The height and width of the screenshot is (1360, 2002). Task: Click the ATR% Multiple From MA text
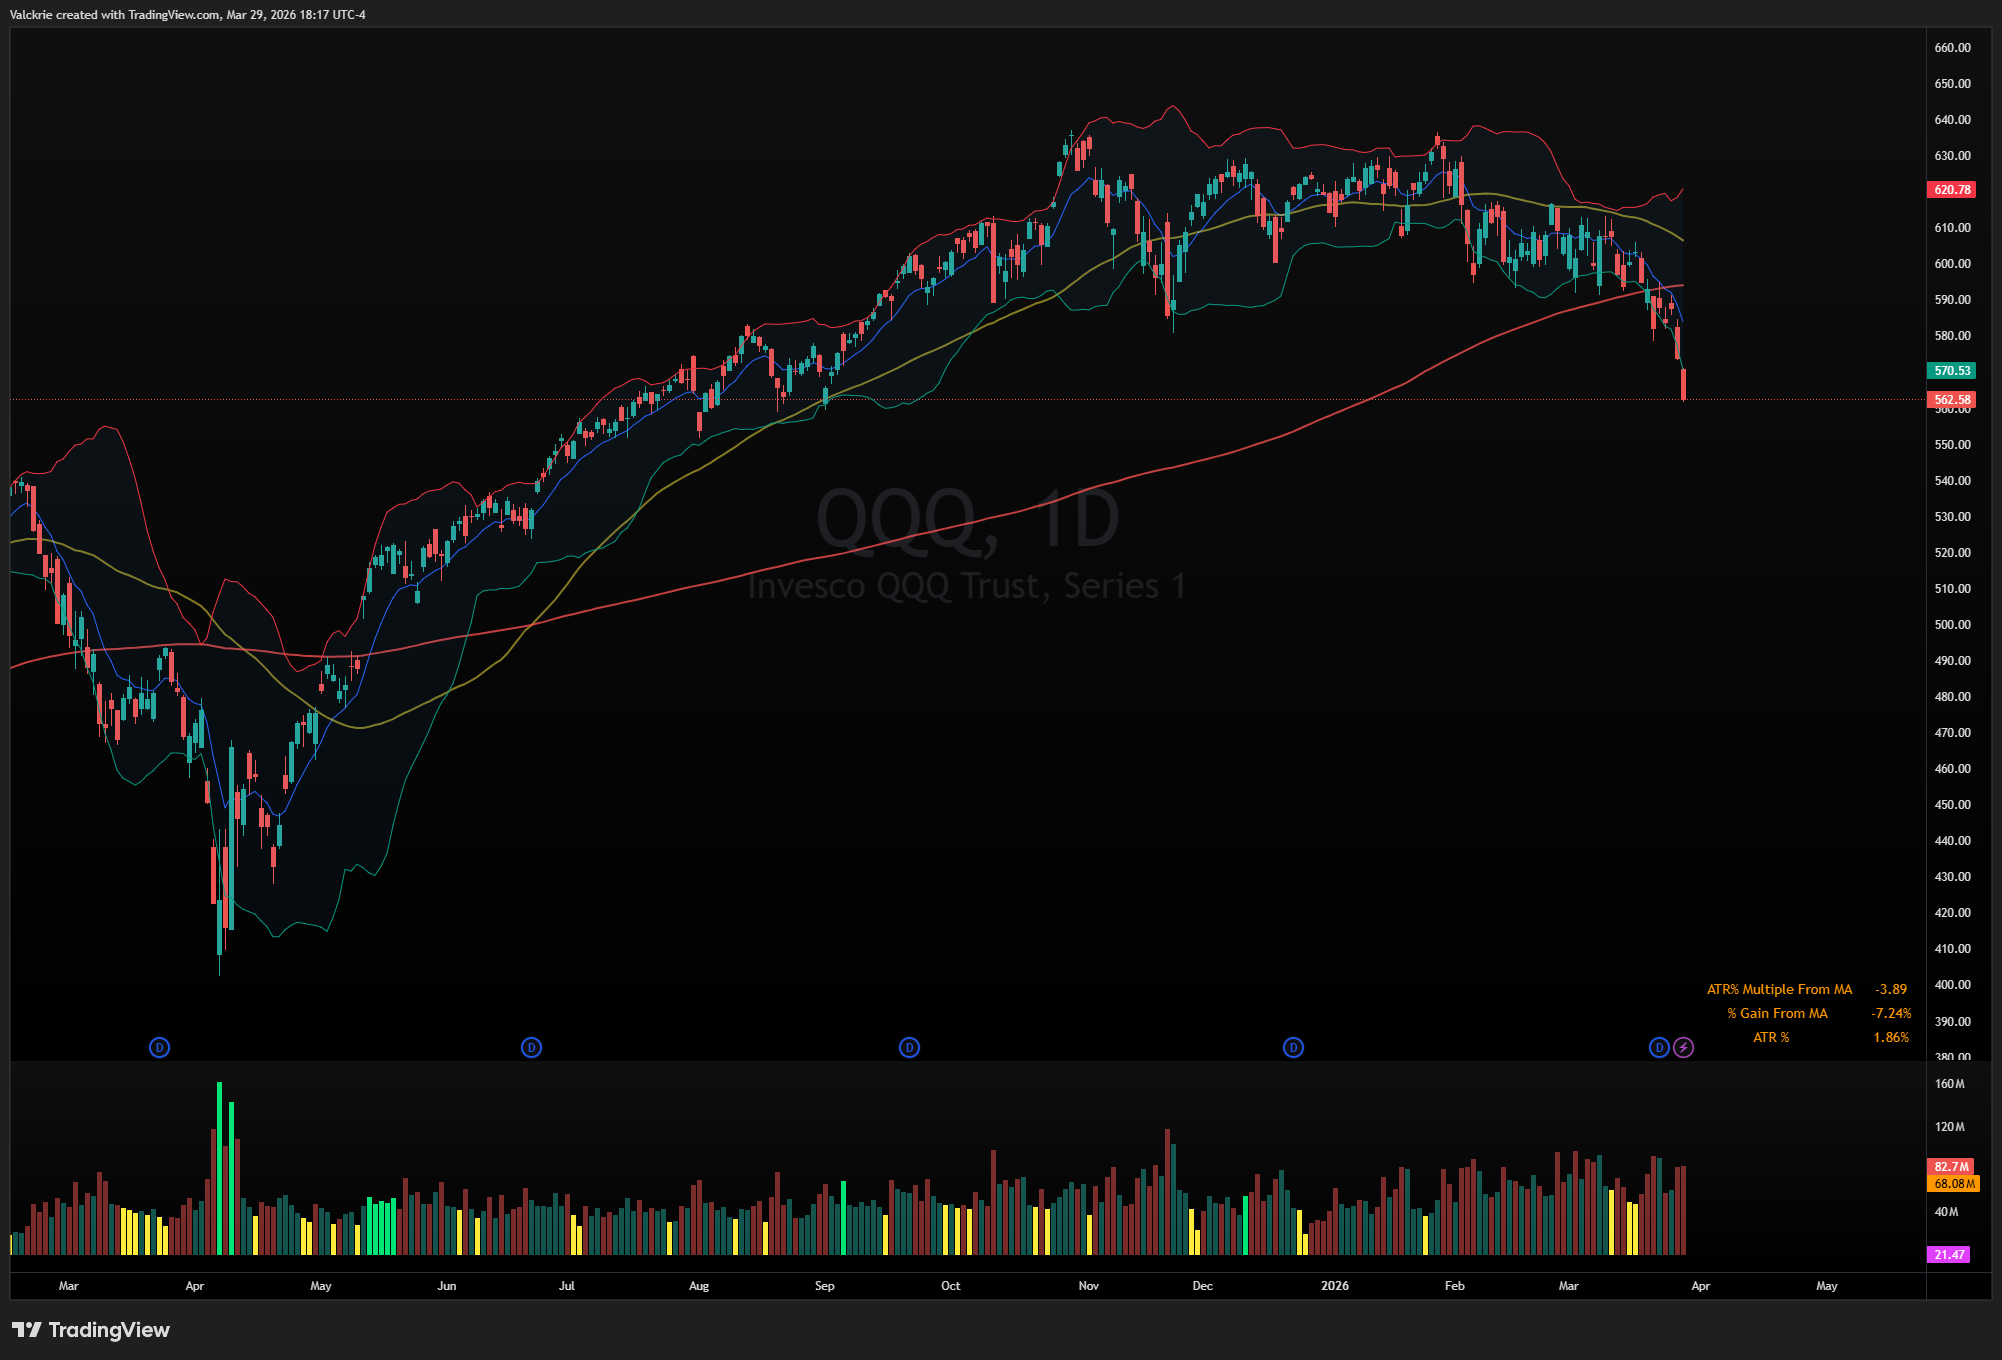pos(1779,989)
